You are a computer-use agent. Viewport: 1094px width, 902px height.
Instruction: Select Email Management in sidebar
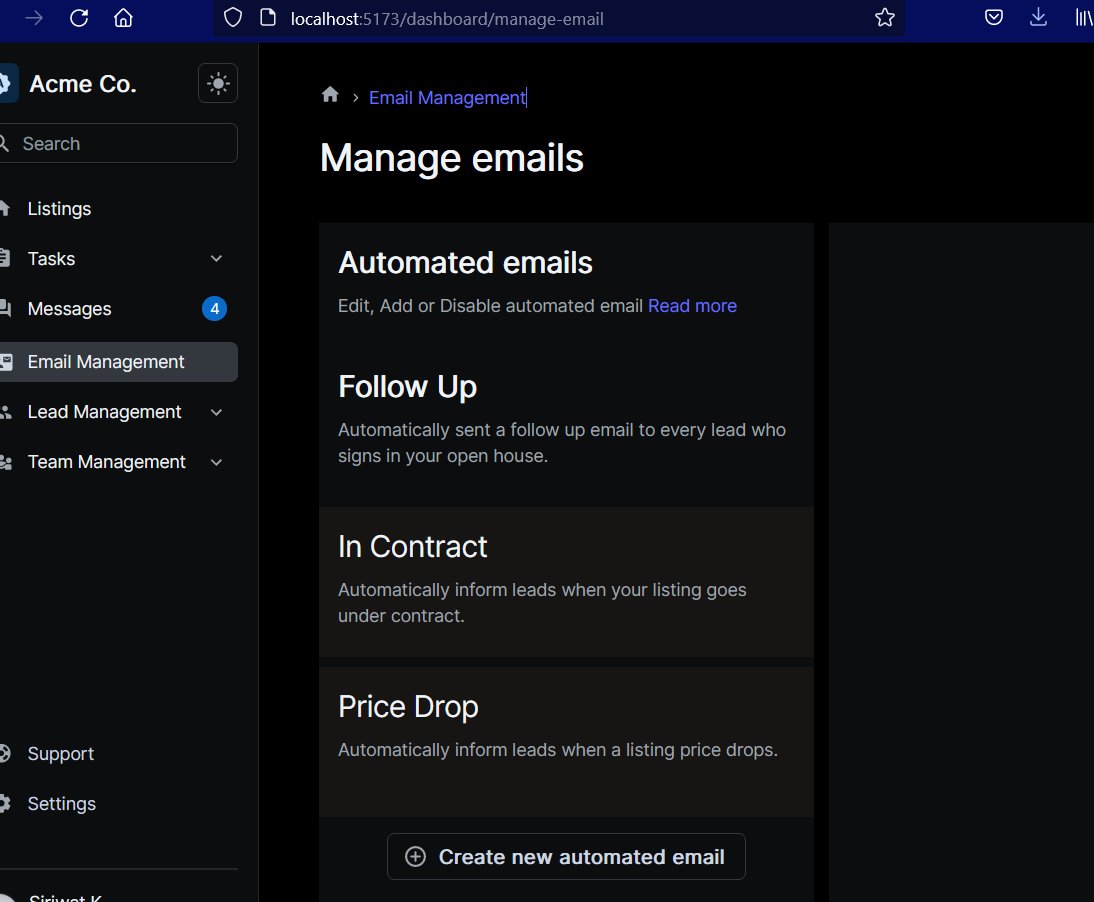[x=117, y=362]
